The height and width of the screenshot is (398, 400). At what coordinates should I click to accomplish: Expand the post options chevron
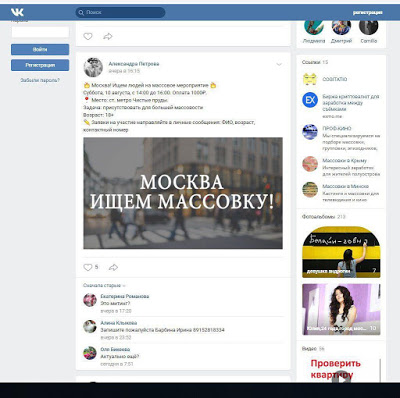279,64
